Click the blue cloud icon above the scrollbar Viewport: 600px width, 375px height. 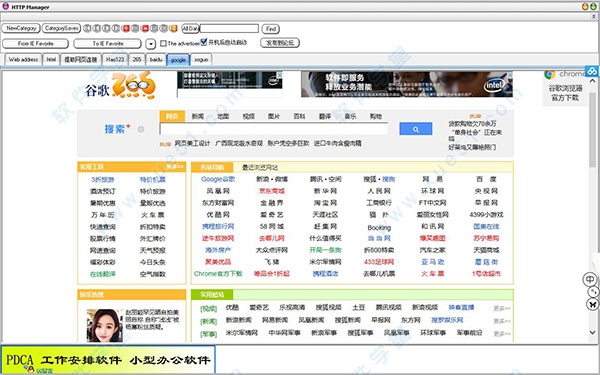coord(592,71)
